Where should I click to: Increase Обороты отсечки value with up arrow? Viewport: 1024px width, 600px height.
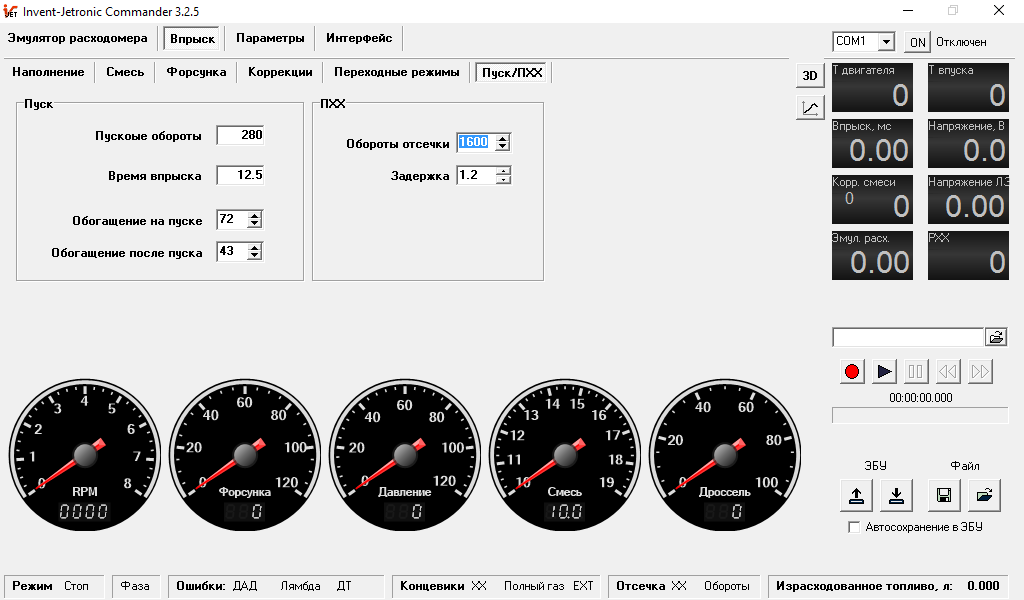502,138
